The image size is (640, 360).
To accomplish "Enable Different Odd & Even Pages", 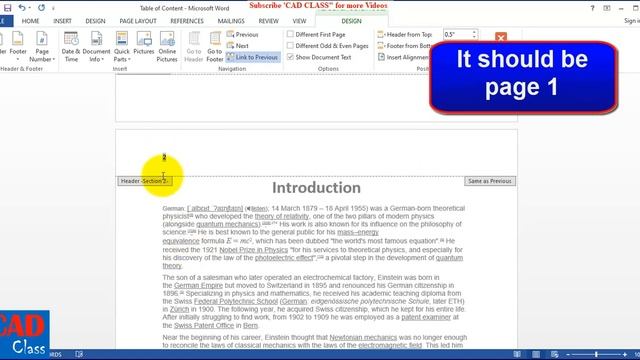I will [290, 46].
